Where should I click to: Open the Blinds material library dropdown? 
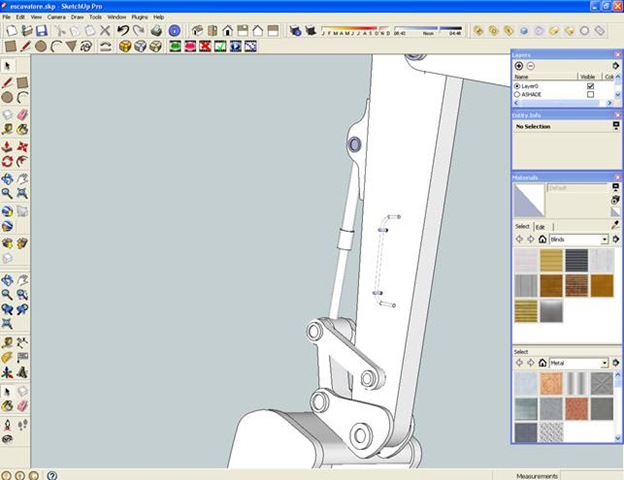click(604, 240)
